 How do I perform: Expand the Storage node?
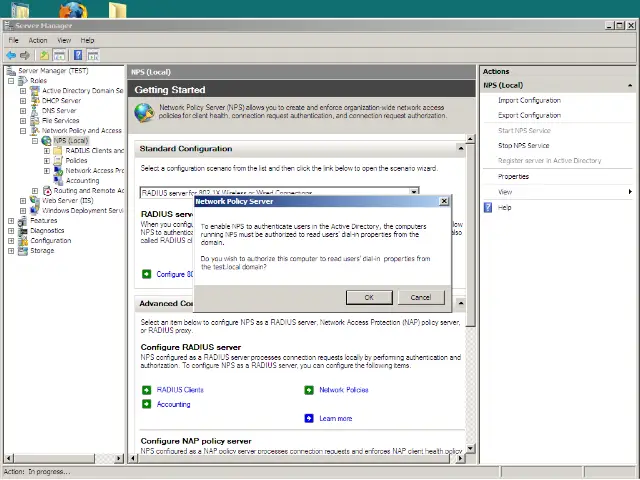coord(11,251)
